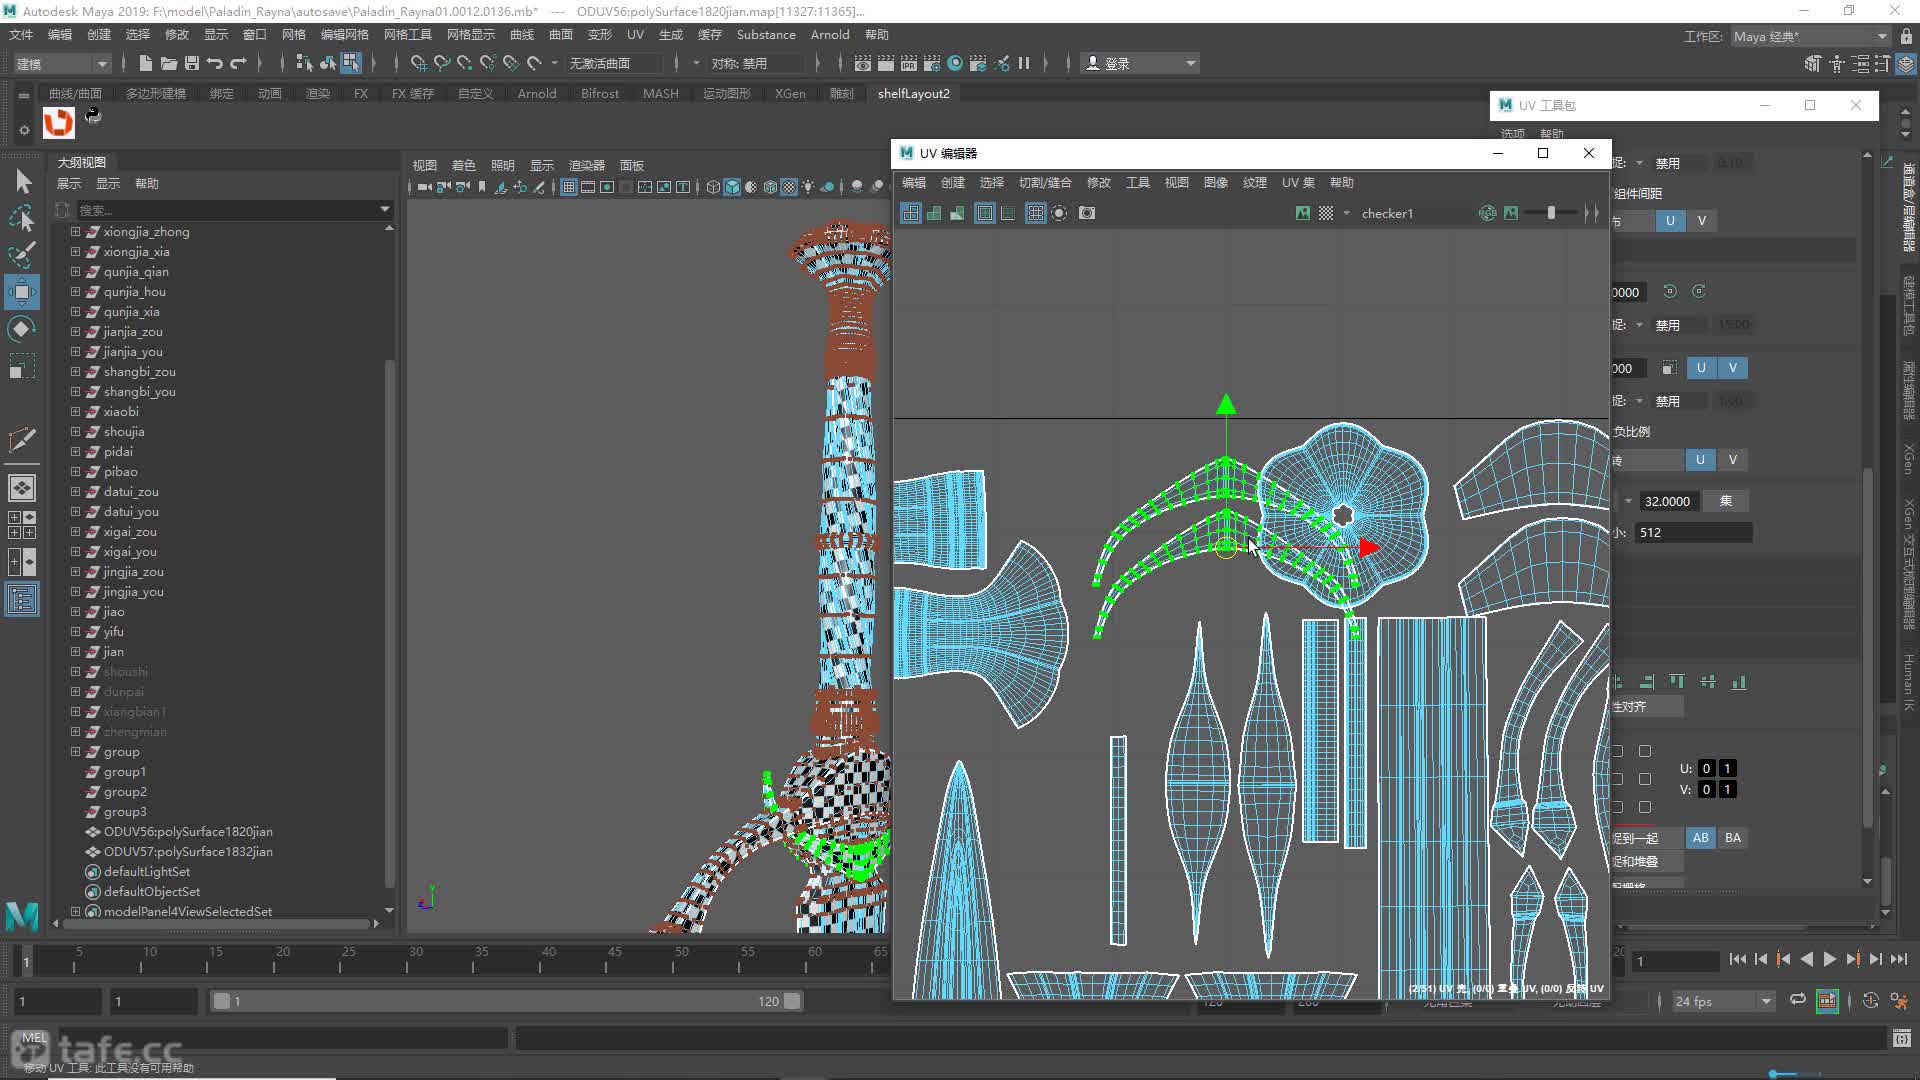Toggle the loop playback icon
The image size is (1920, 1080).
[x=1798, y=1000]
